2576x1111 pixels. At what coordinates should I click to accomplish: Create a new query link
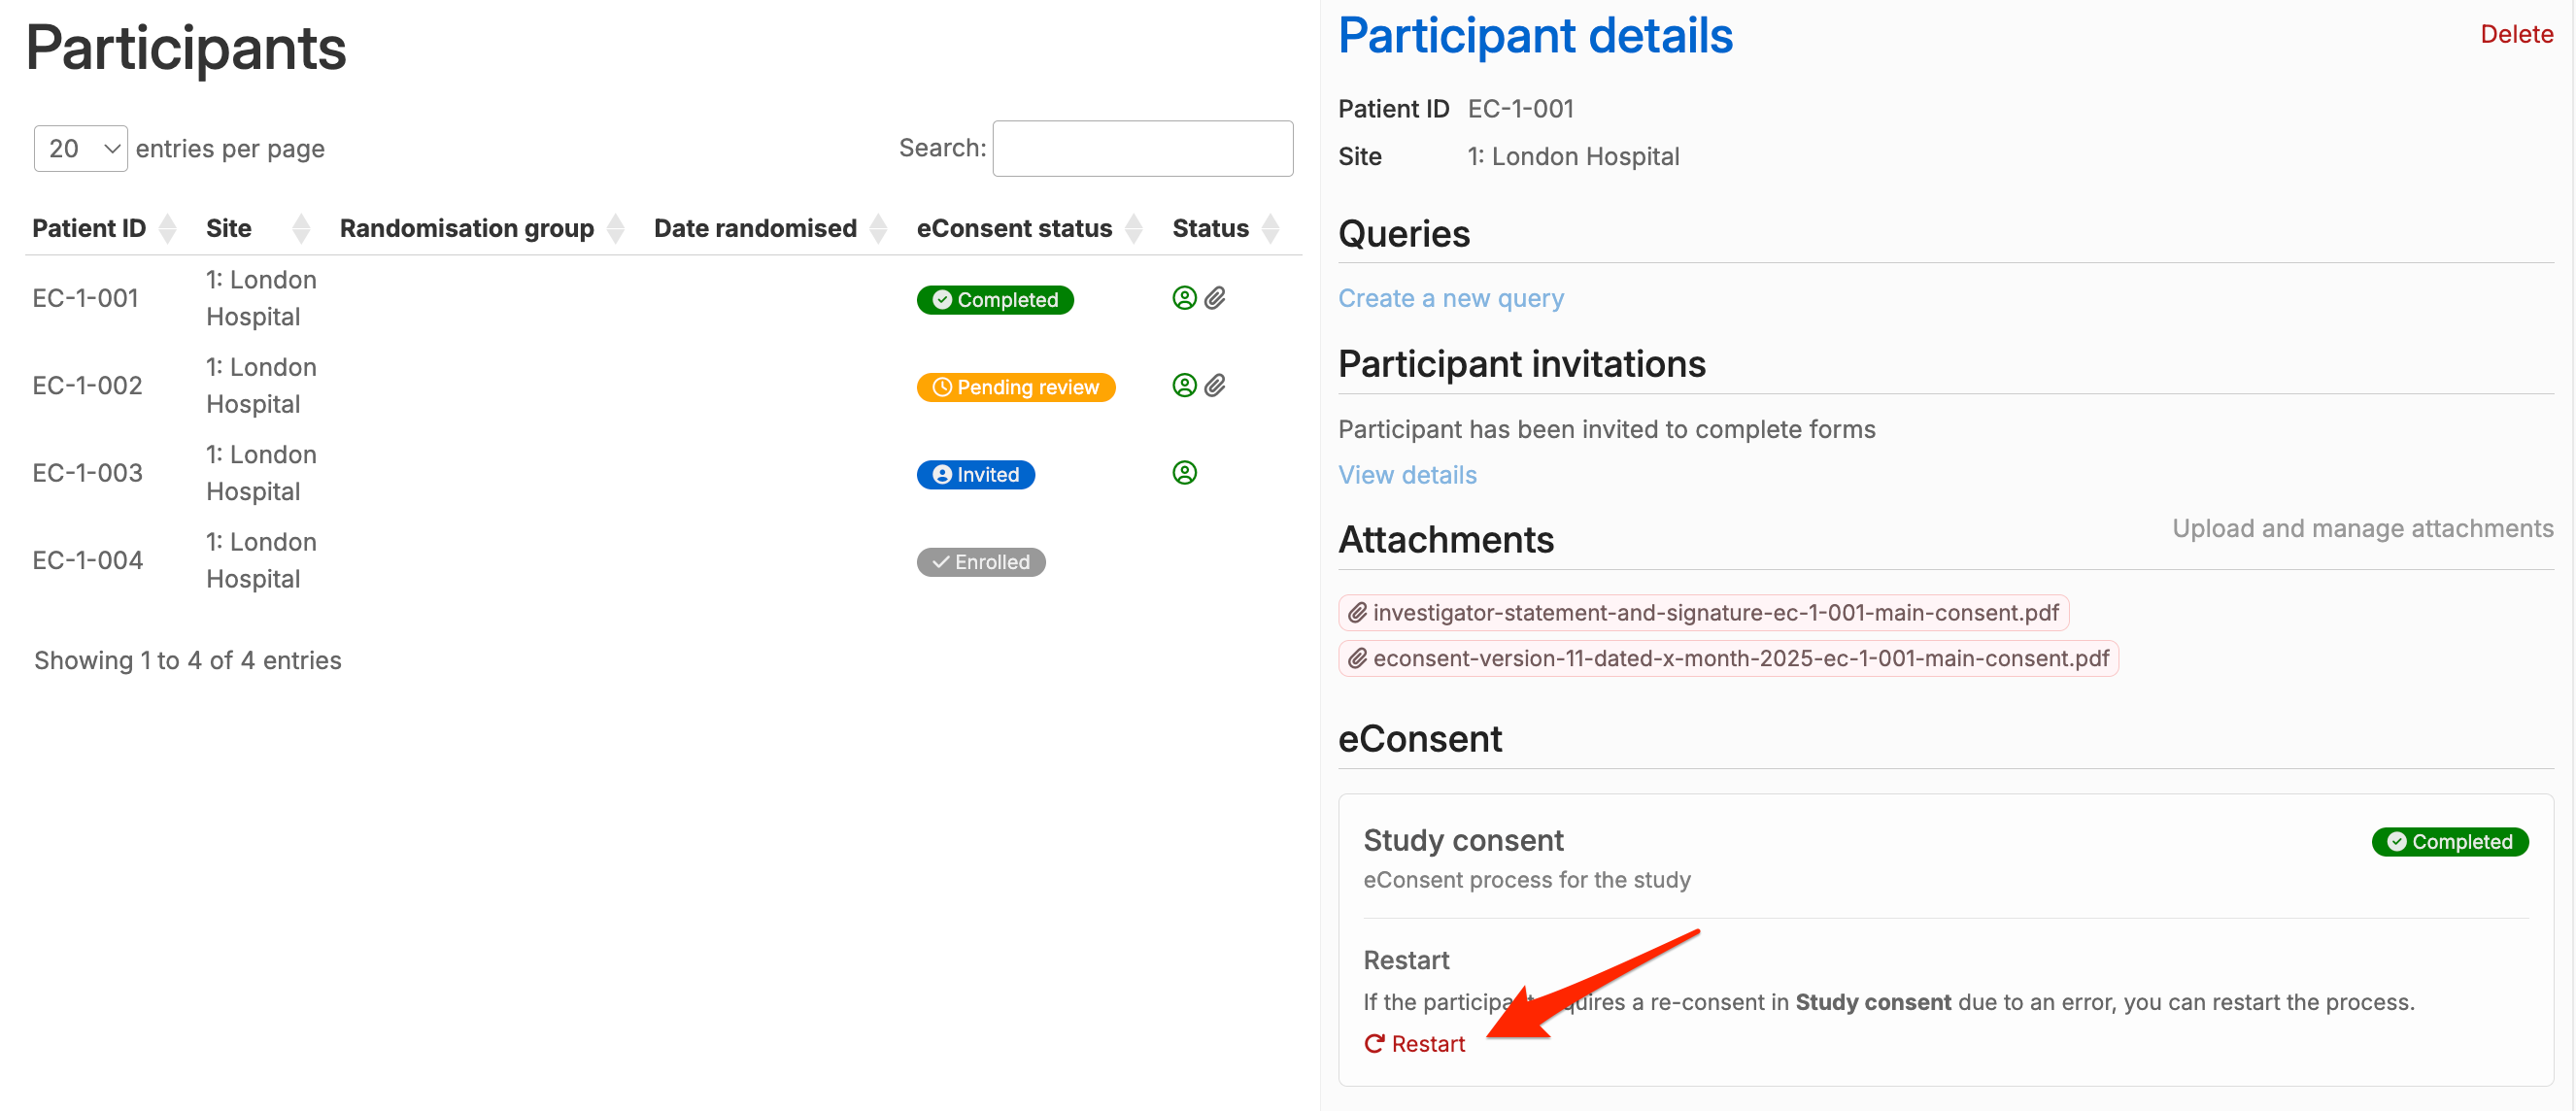pyautogui.click(x=1450, y=298)
